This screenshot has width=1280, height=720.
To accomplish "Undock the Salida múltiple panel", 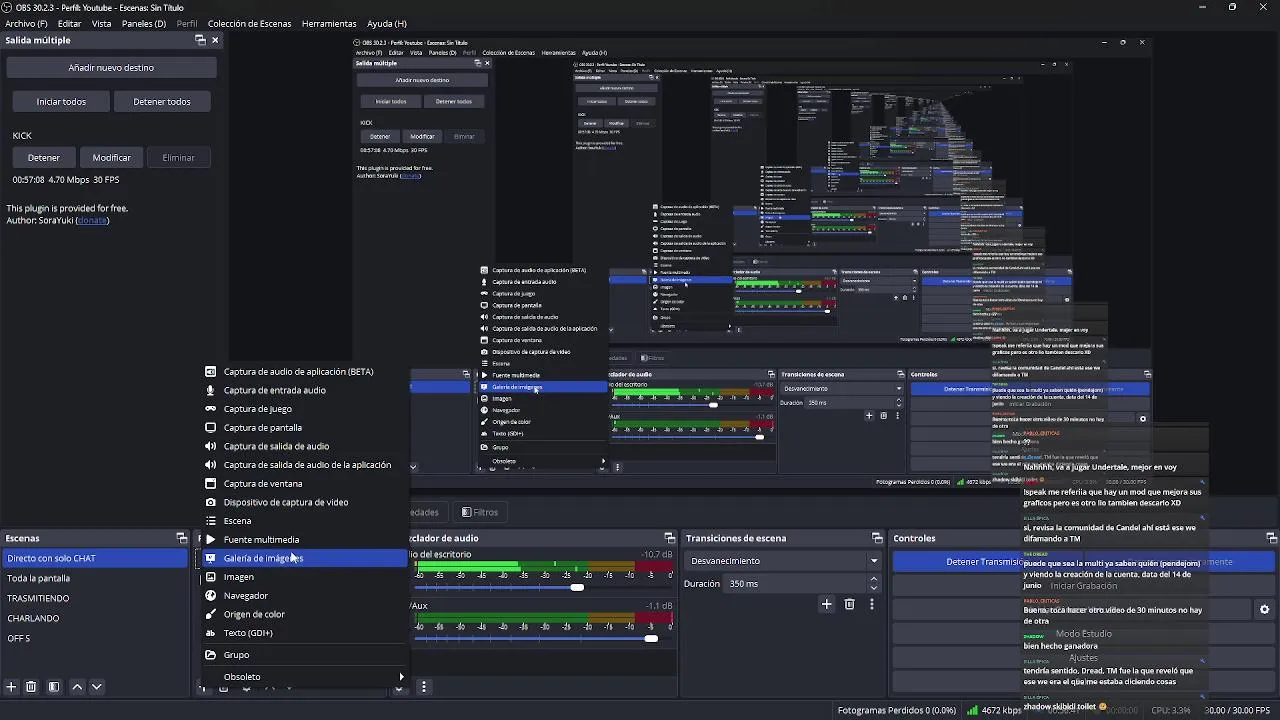I will (x=200, y=40).
